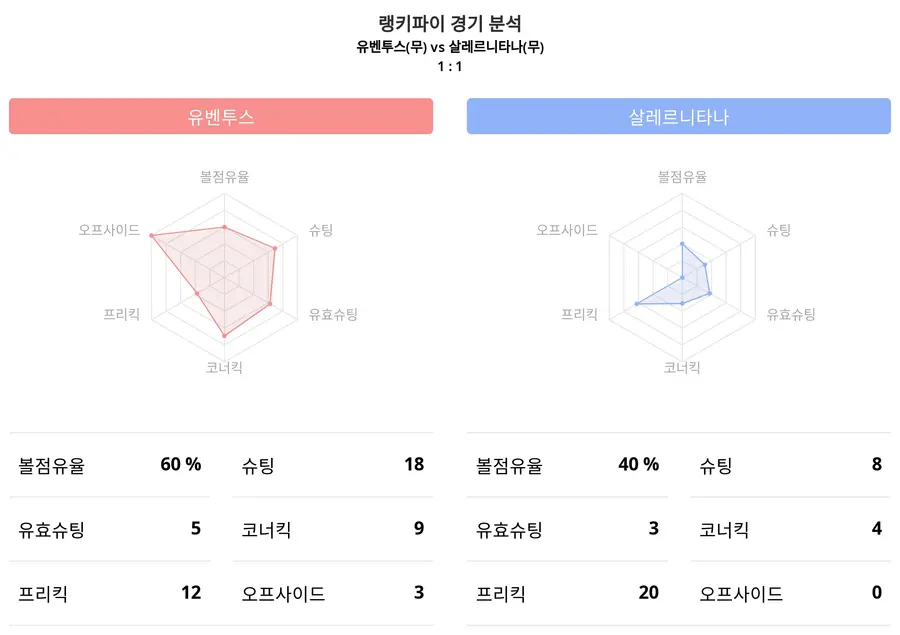The image size is (900, 635).
Task: Click the 1 : 1 match score
Action: pyautogui.click(x=450, y=67)
